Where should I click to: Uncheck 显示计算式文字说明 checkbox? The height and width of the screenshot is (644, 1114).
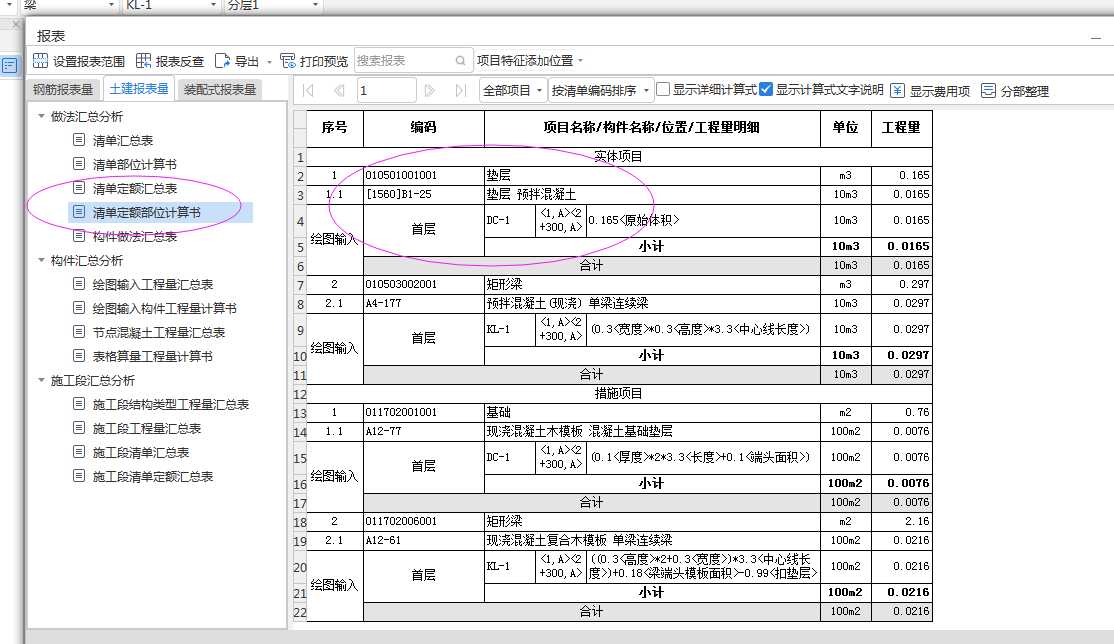tap(766, 89)
